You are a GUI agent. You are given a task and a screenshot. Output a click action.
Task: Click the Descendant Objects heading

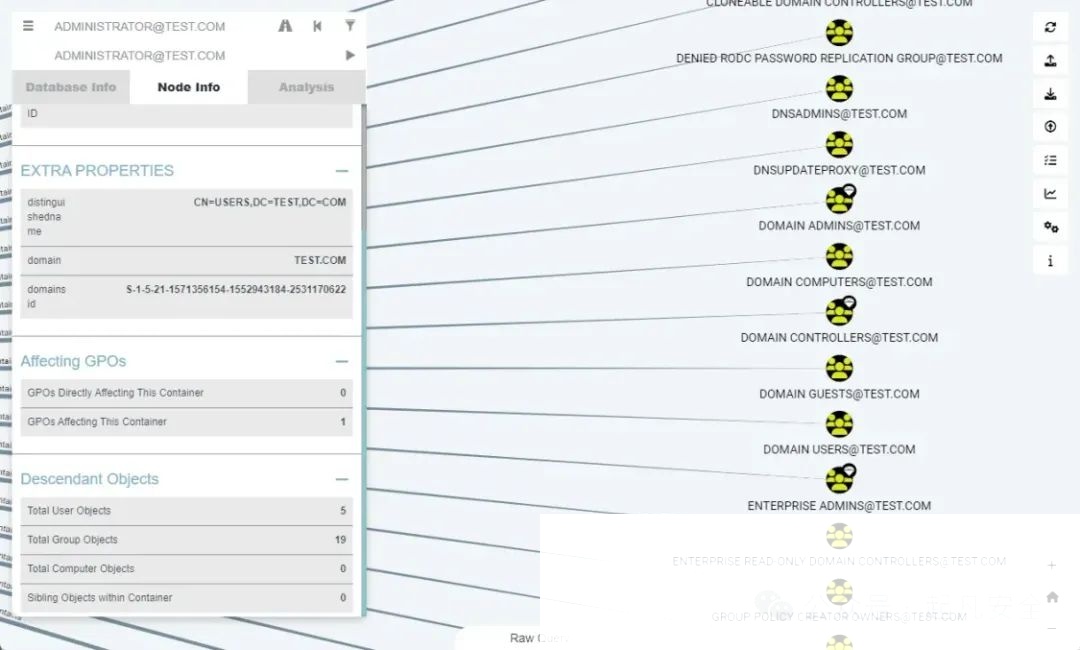[90, 479]
